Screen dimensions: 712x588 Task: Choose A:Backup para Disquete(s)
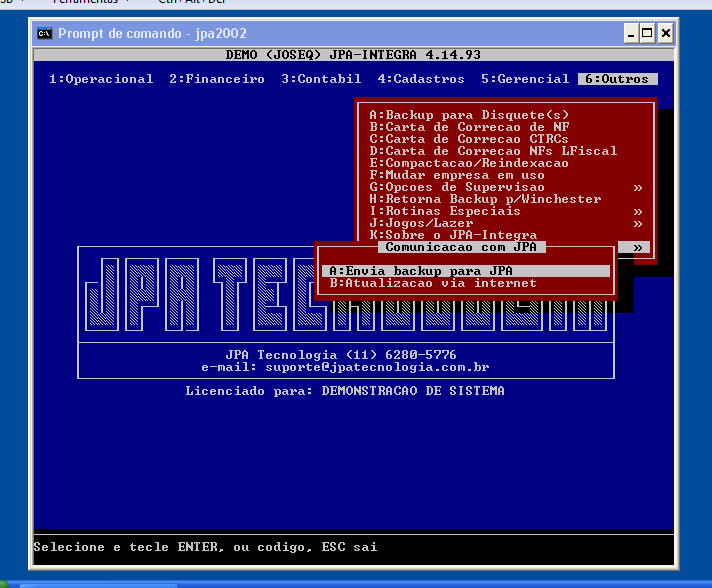[469, 115]
